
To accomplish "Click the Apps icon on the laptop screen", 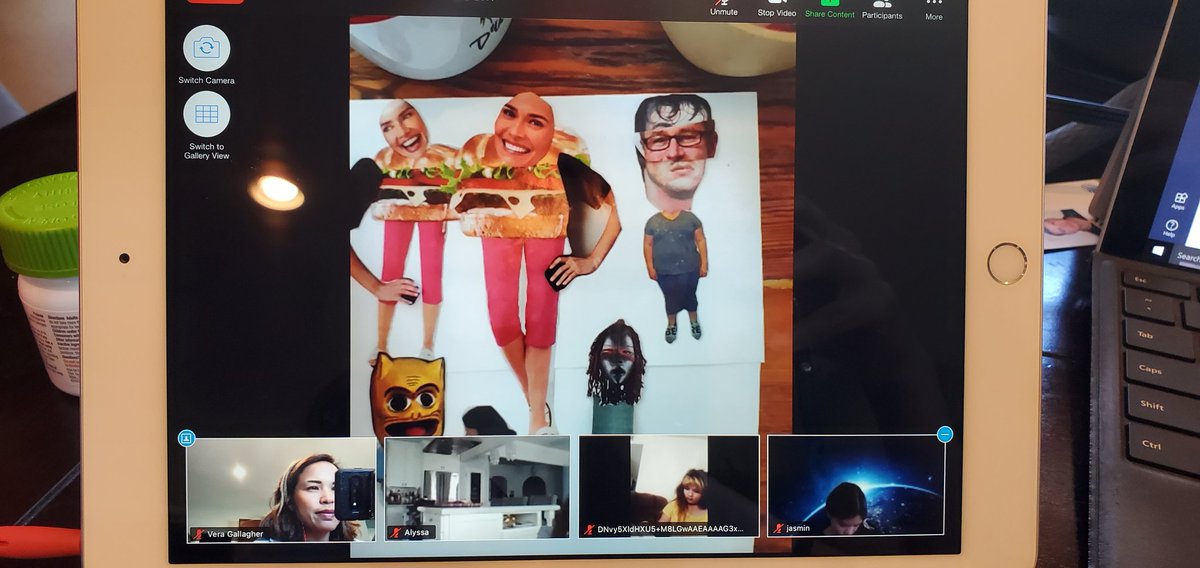I will coord(1180,199).
